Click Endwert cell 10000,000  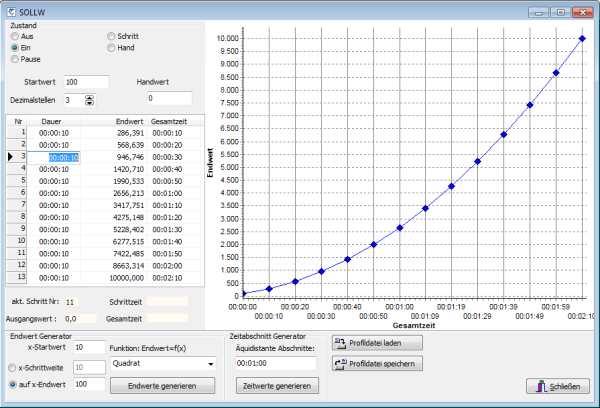pos(114,278)
